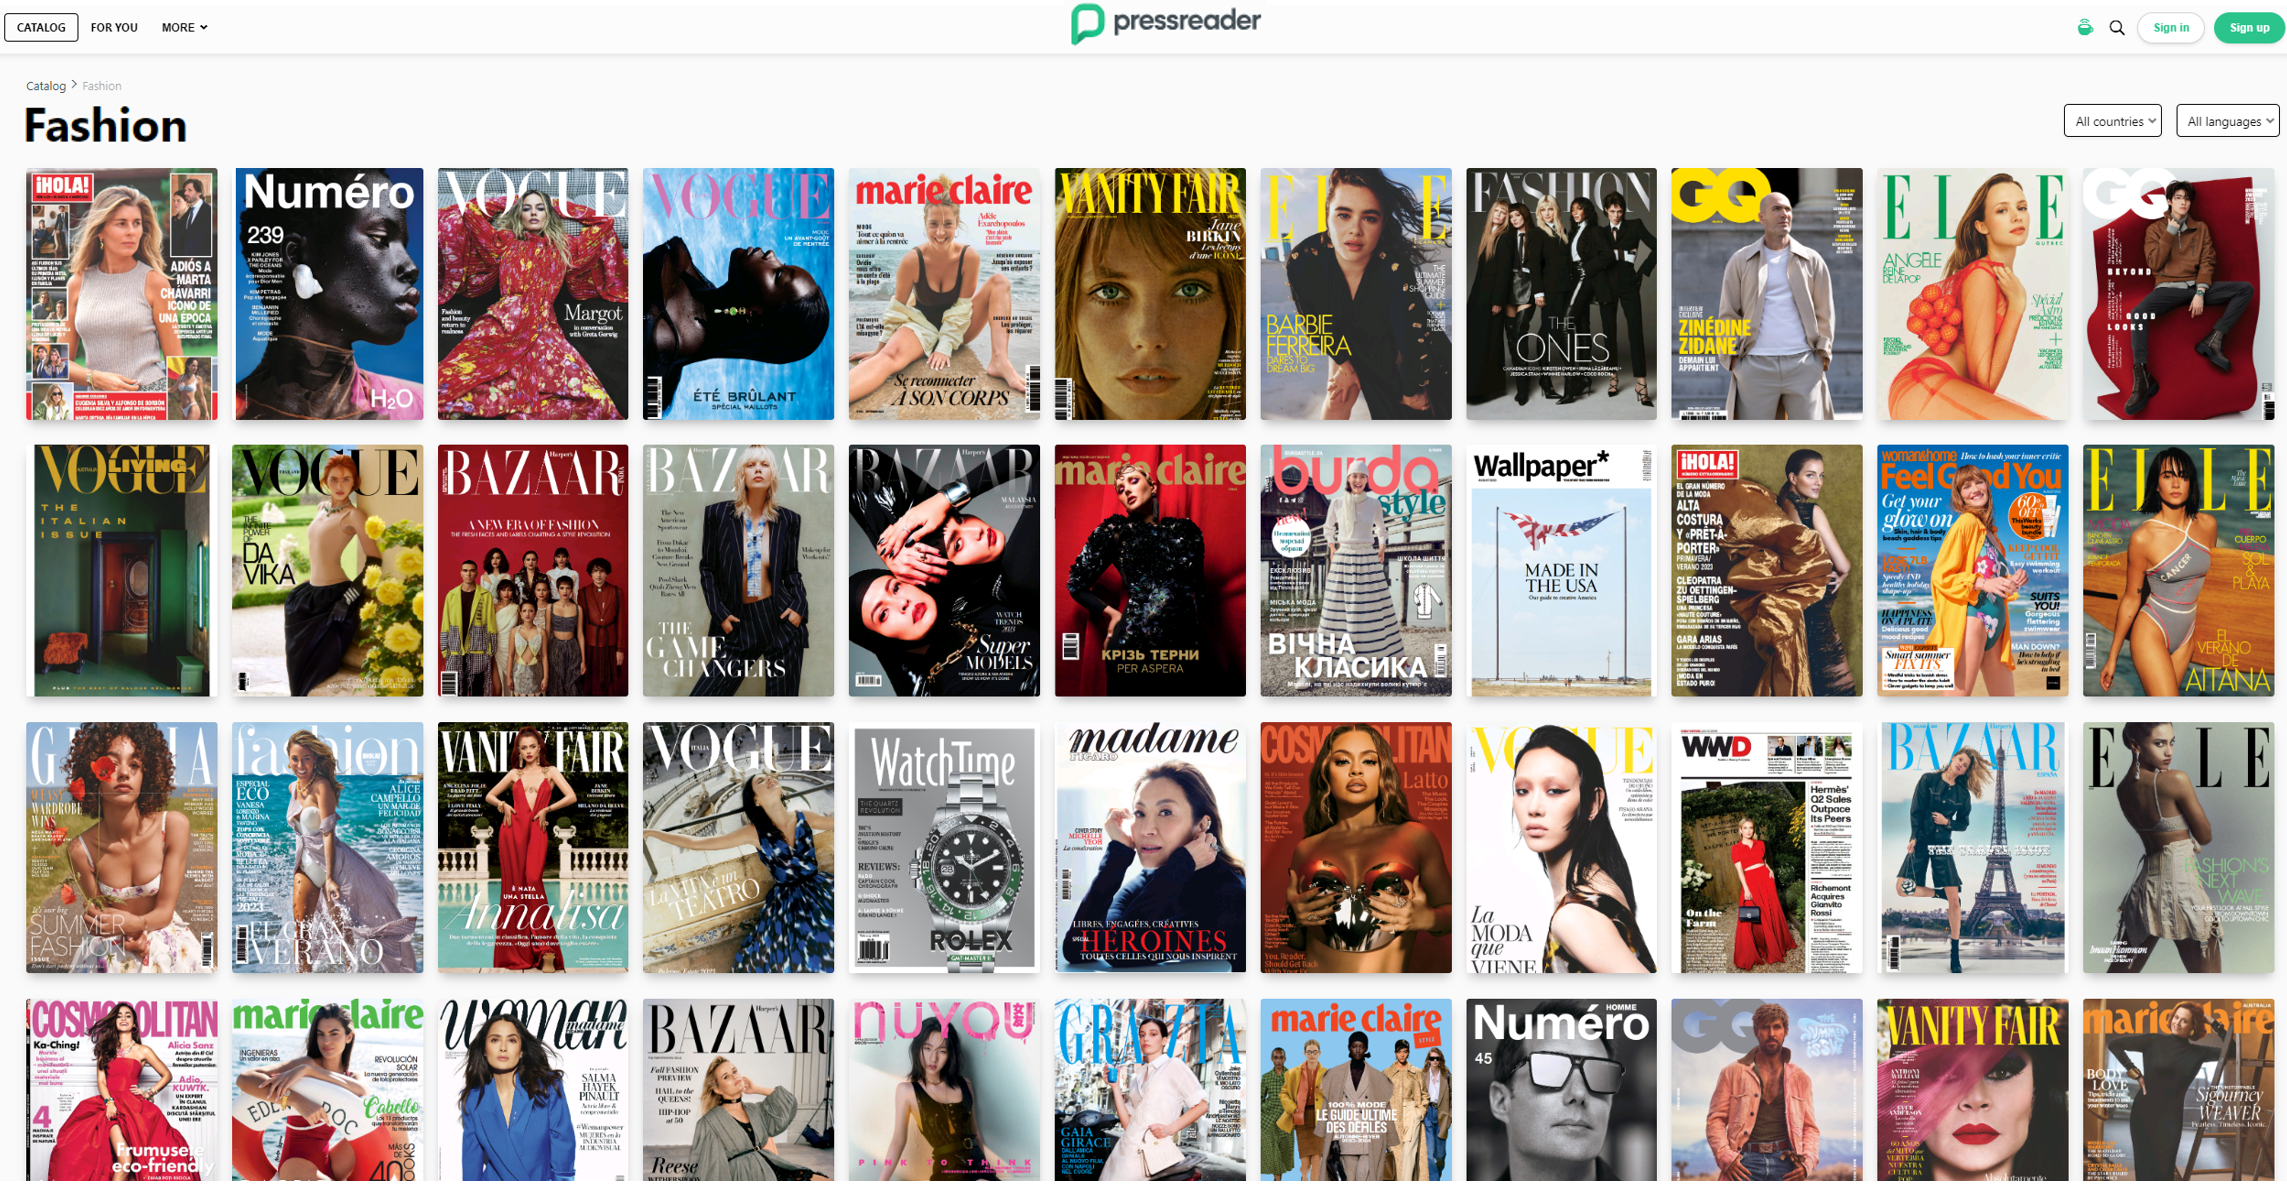Open Vanity Fair pink hair cover
The image size is (2287, 1186).
(1972, 1091)
